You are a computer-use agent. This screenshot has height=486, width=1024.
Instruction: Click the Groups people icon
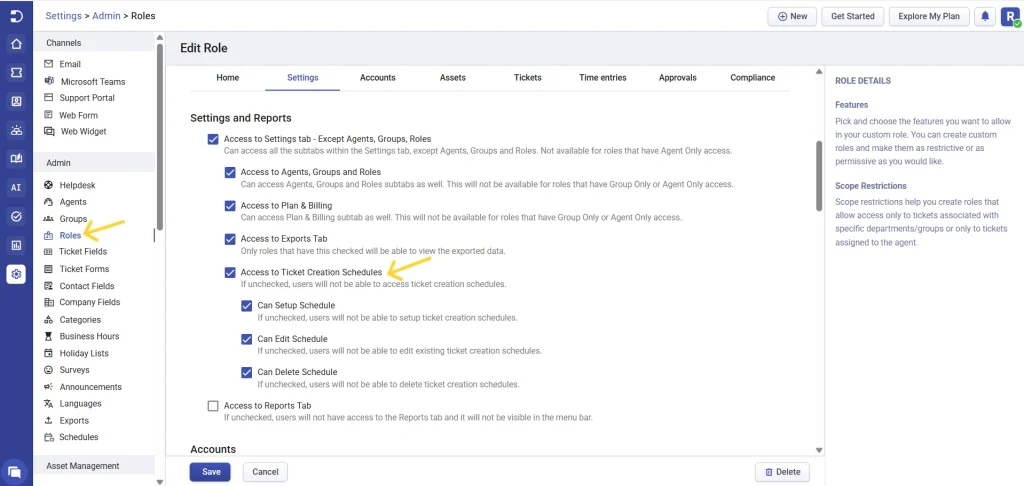point(48,219)
